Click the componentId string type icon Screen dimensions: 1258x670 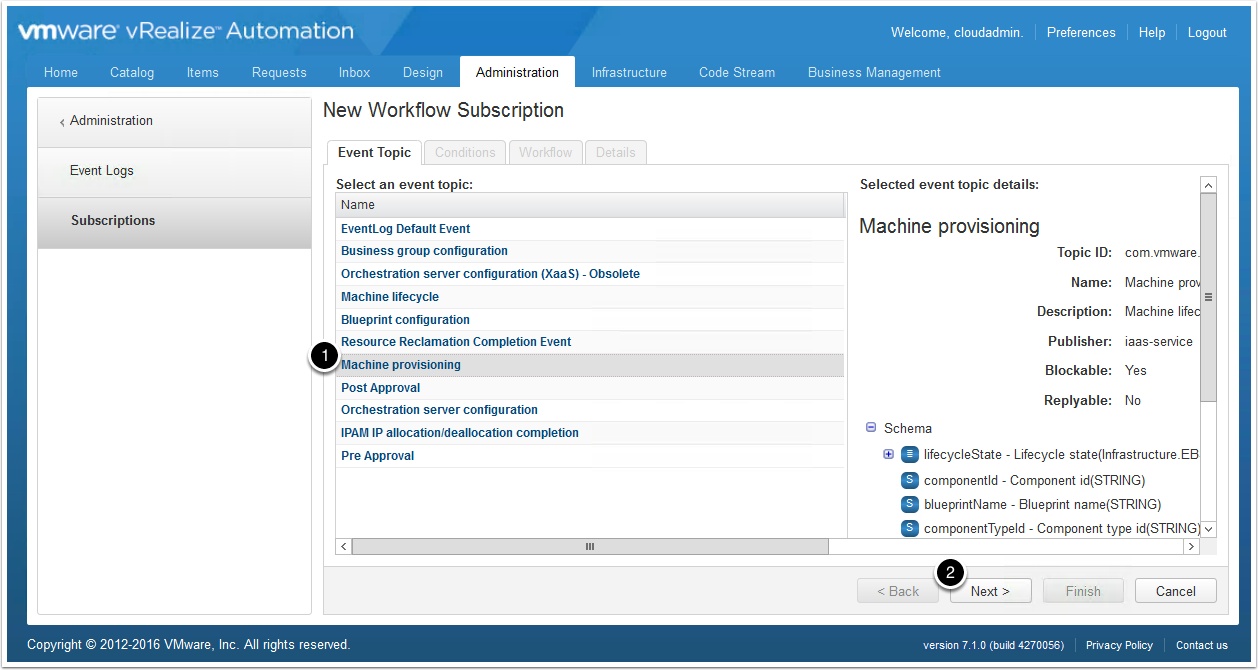point(910,480)
